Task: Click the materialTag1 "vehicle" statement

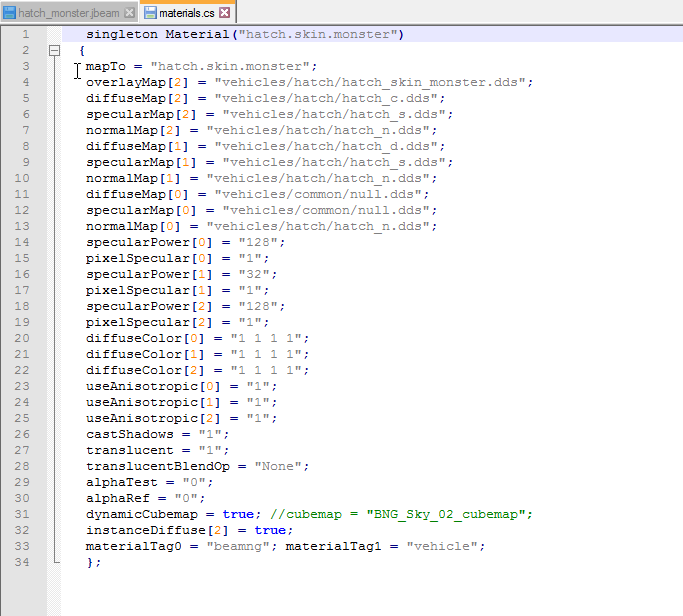Action: [385, 546]
